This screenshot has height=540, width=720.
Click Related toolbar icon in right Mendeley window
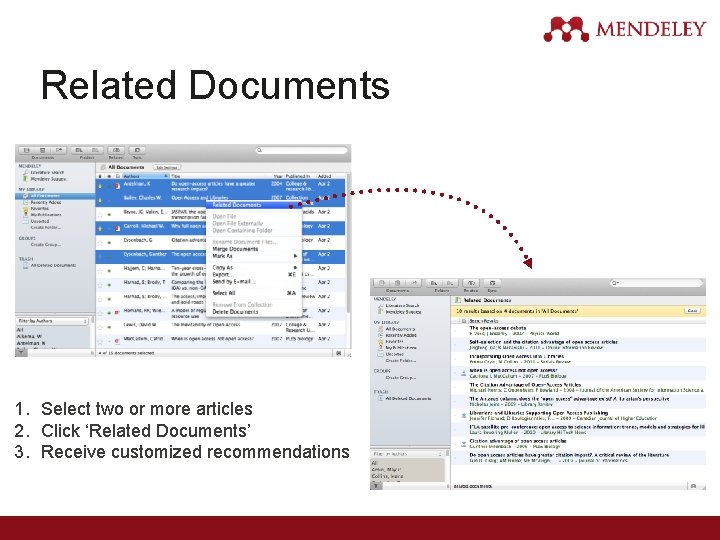pyautogui.click(x=471, y=283)
